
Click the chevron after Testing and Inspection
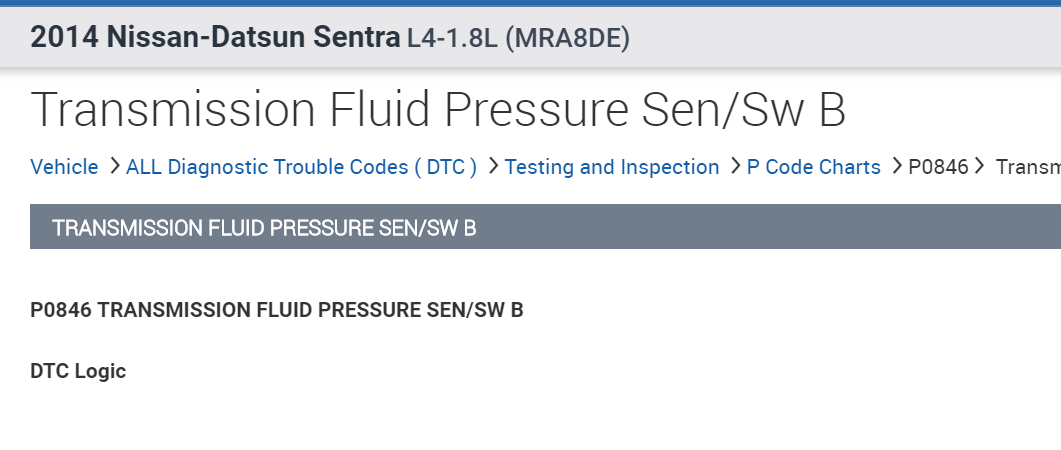point(735,167)
